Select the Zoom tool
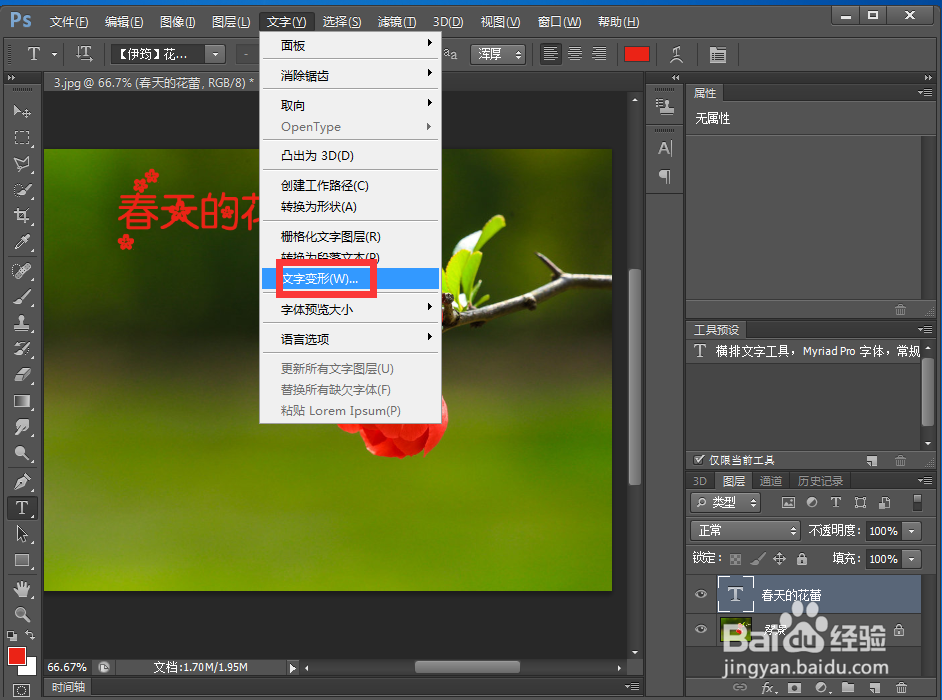This screenshot has width=942, height=700. 22,615
